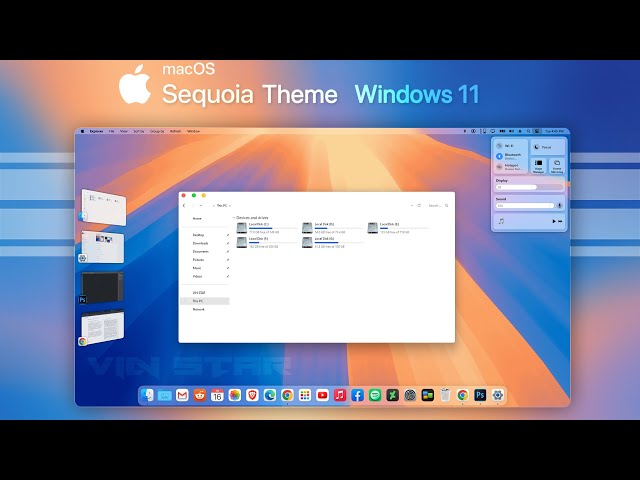This screenshot has width=640, height=480.
Task: Open Settings gear icon in the dock
Action: [x=498, y=395]
